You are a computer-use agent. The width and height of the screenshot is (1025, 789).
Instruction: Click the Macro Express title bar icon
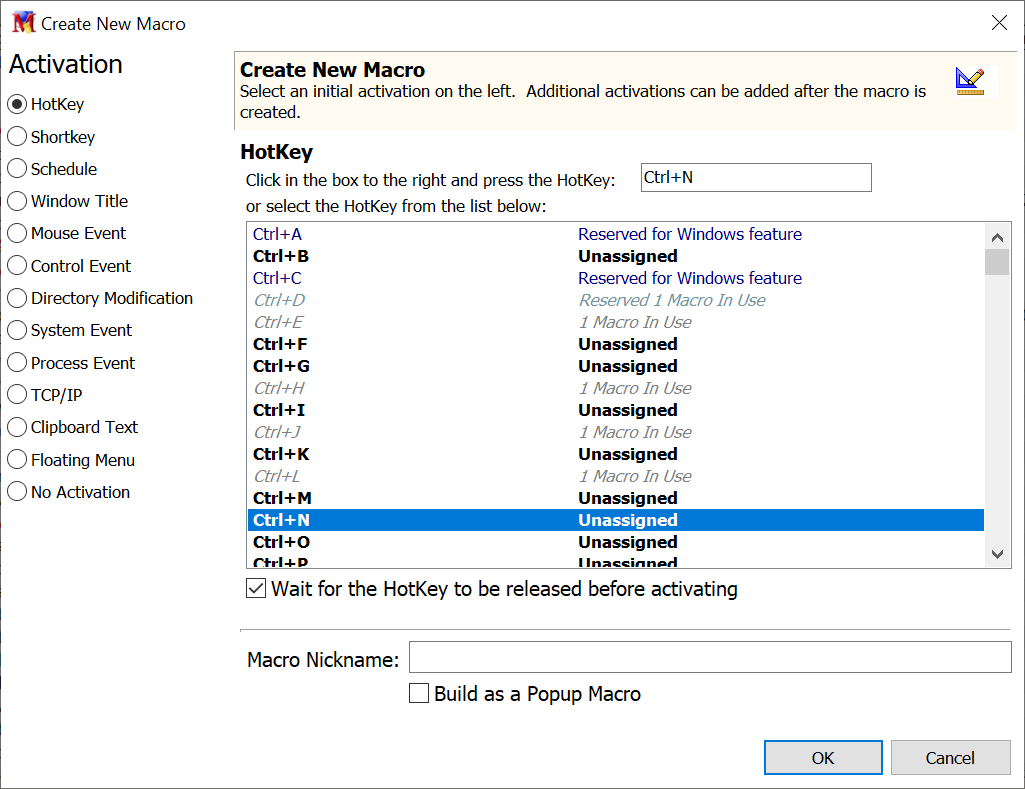22,23
